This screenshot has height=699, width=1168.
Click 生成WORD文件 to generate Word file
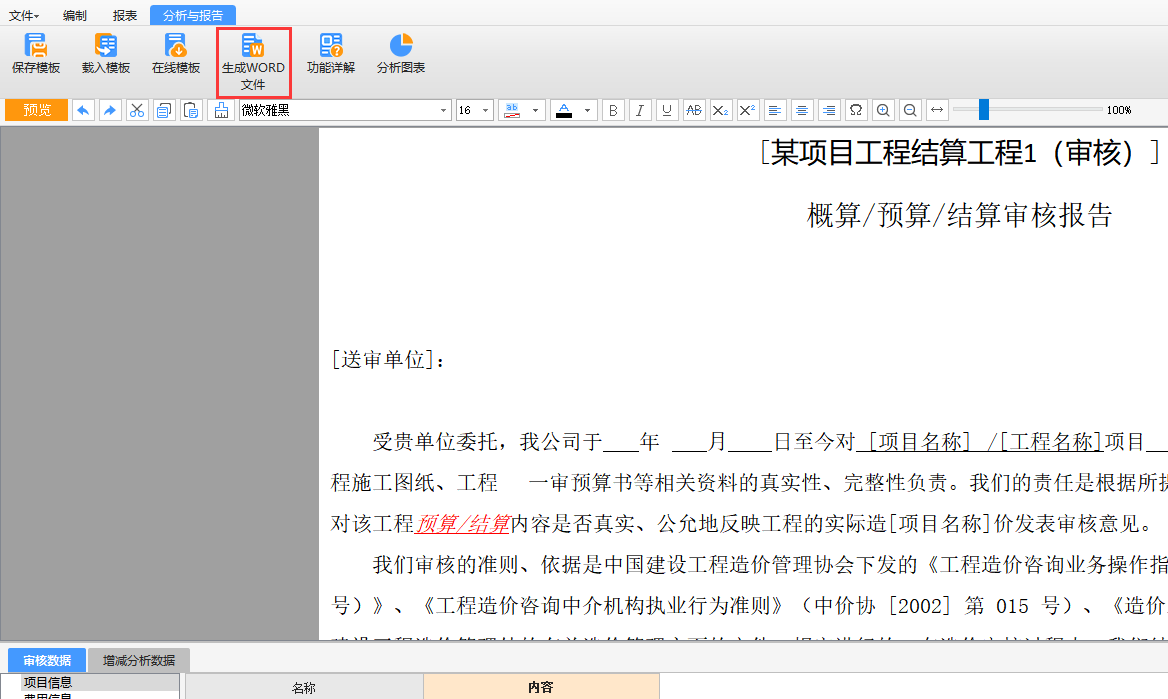tap(253, 61)
